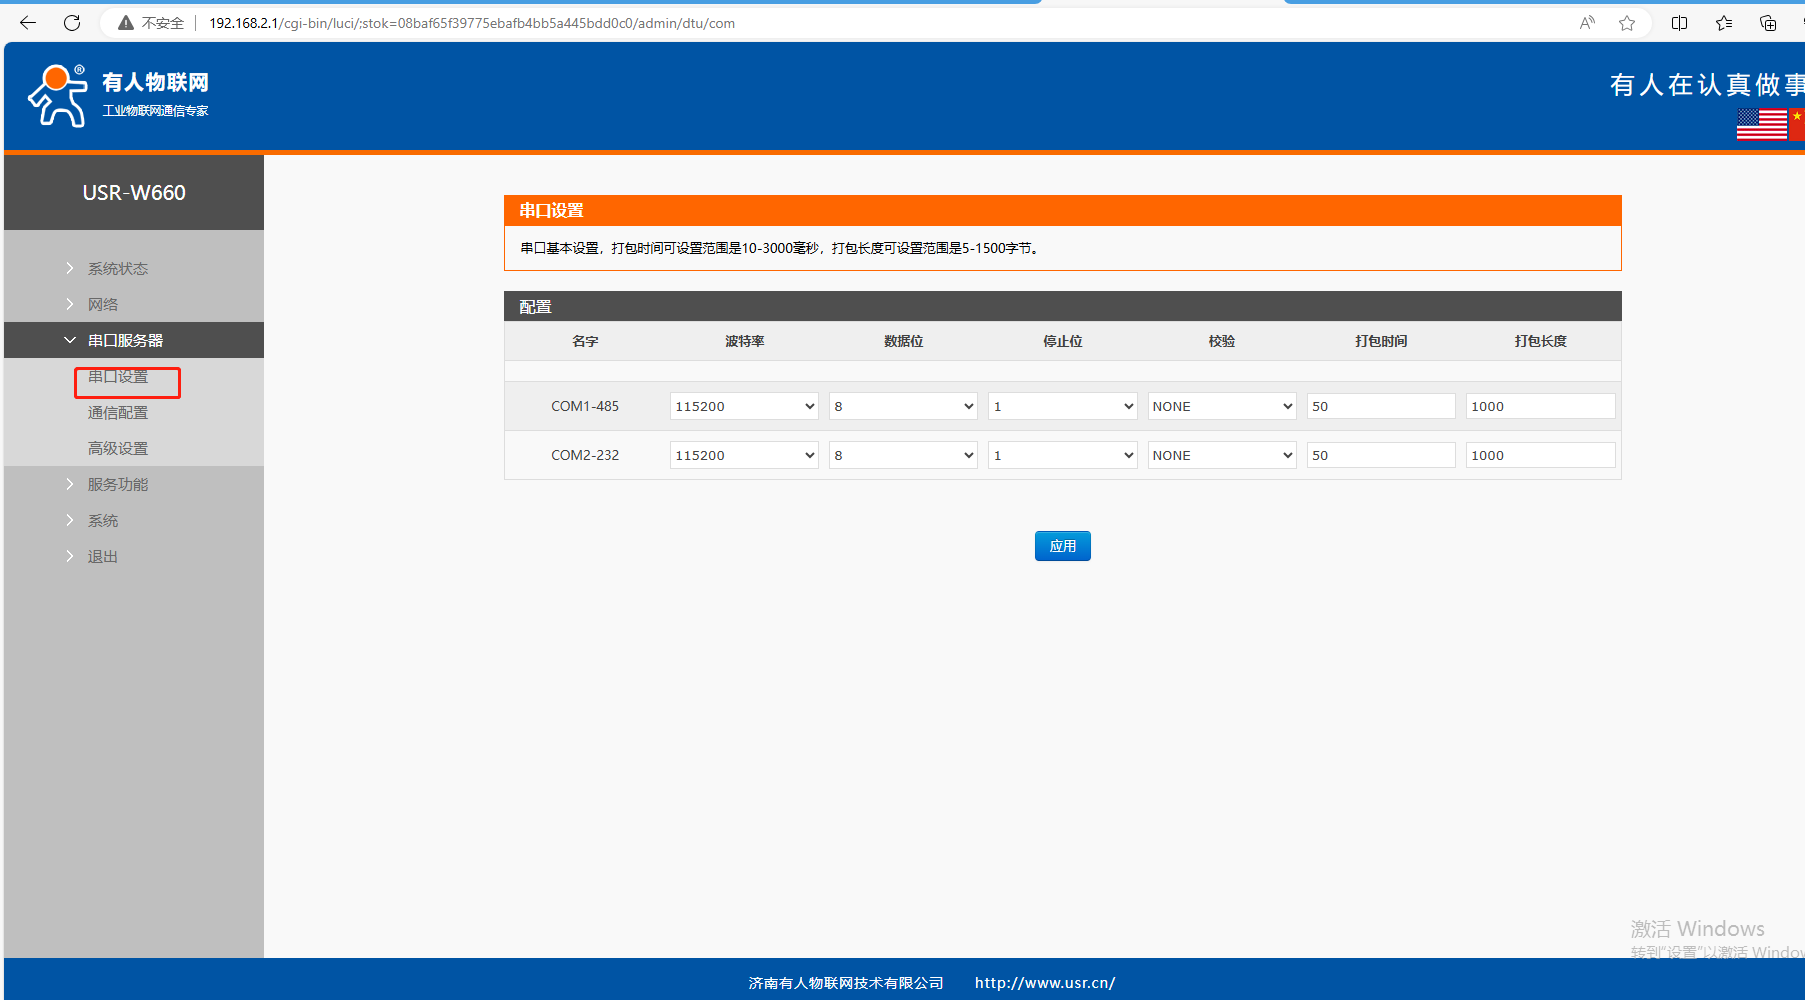Image resolution: width=1805 pixels, height=1000 pixels.
Task: Click the 应用 apply button
Action: (x=1062, y=546)
